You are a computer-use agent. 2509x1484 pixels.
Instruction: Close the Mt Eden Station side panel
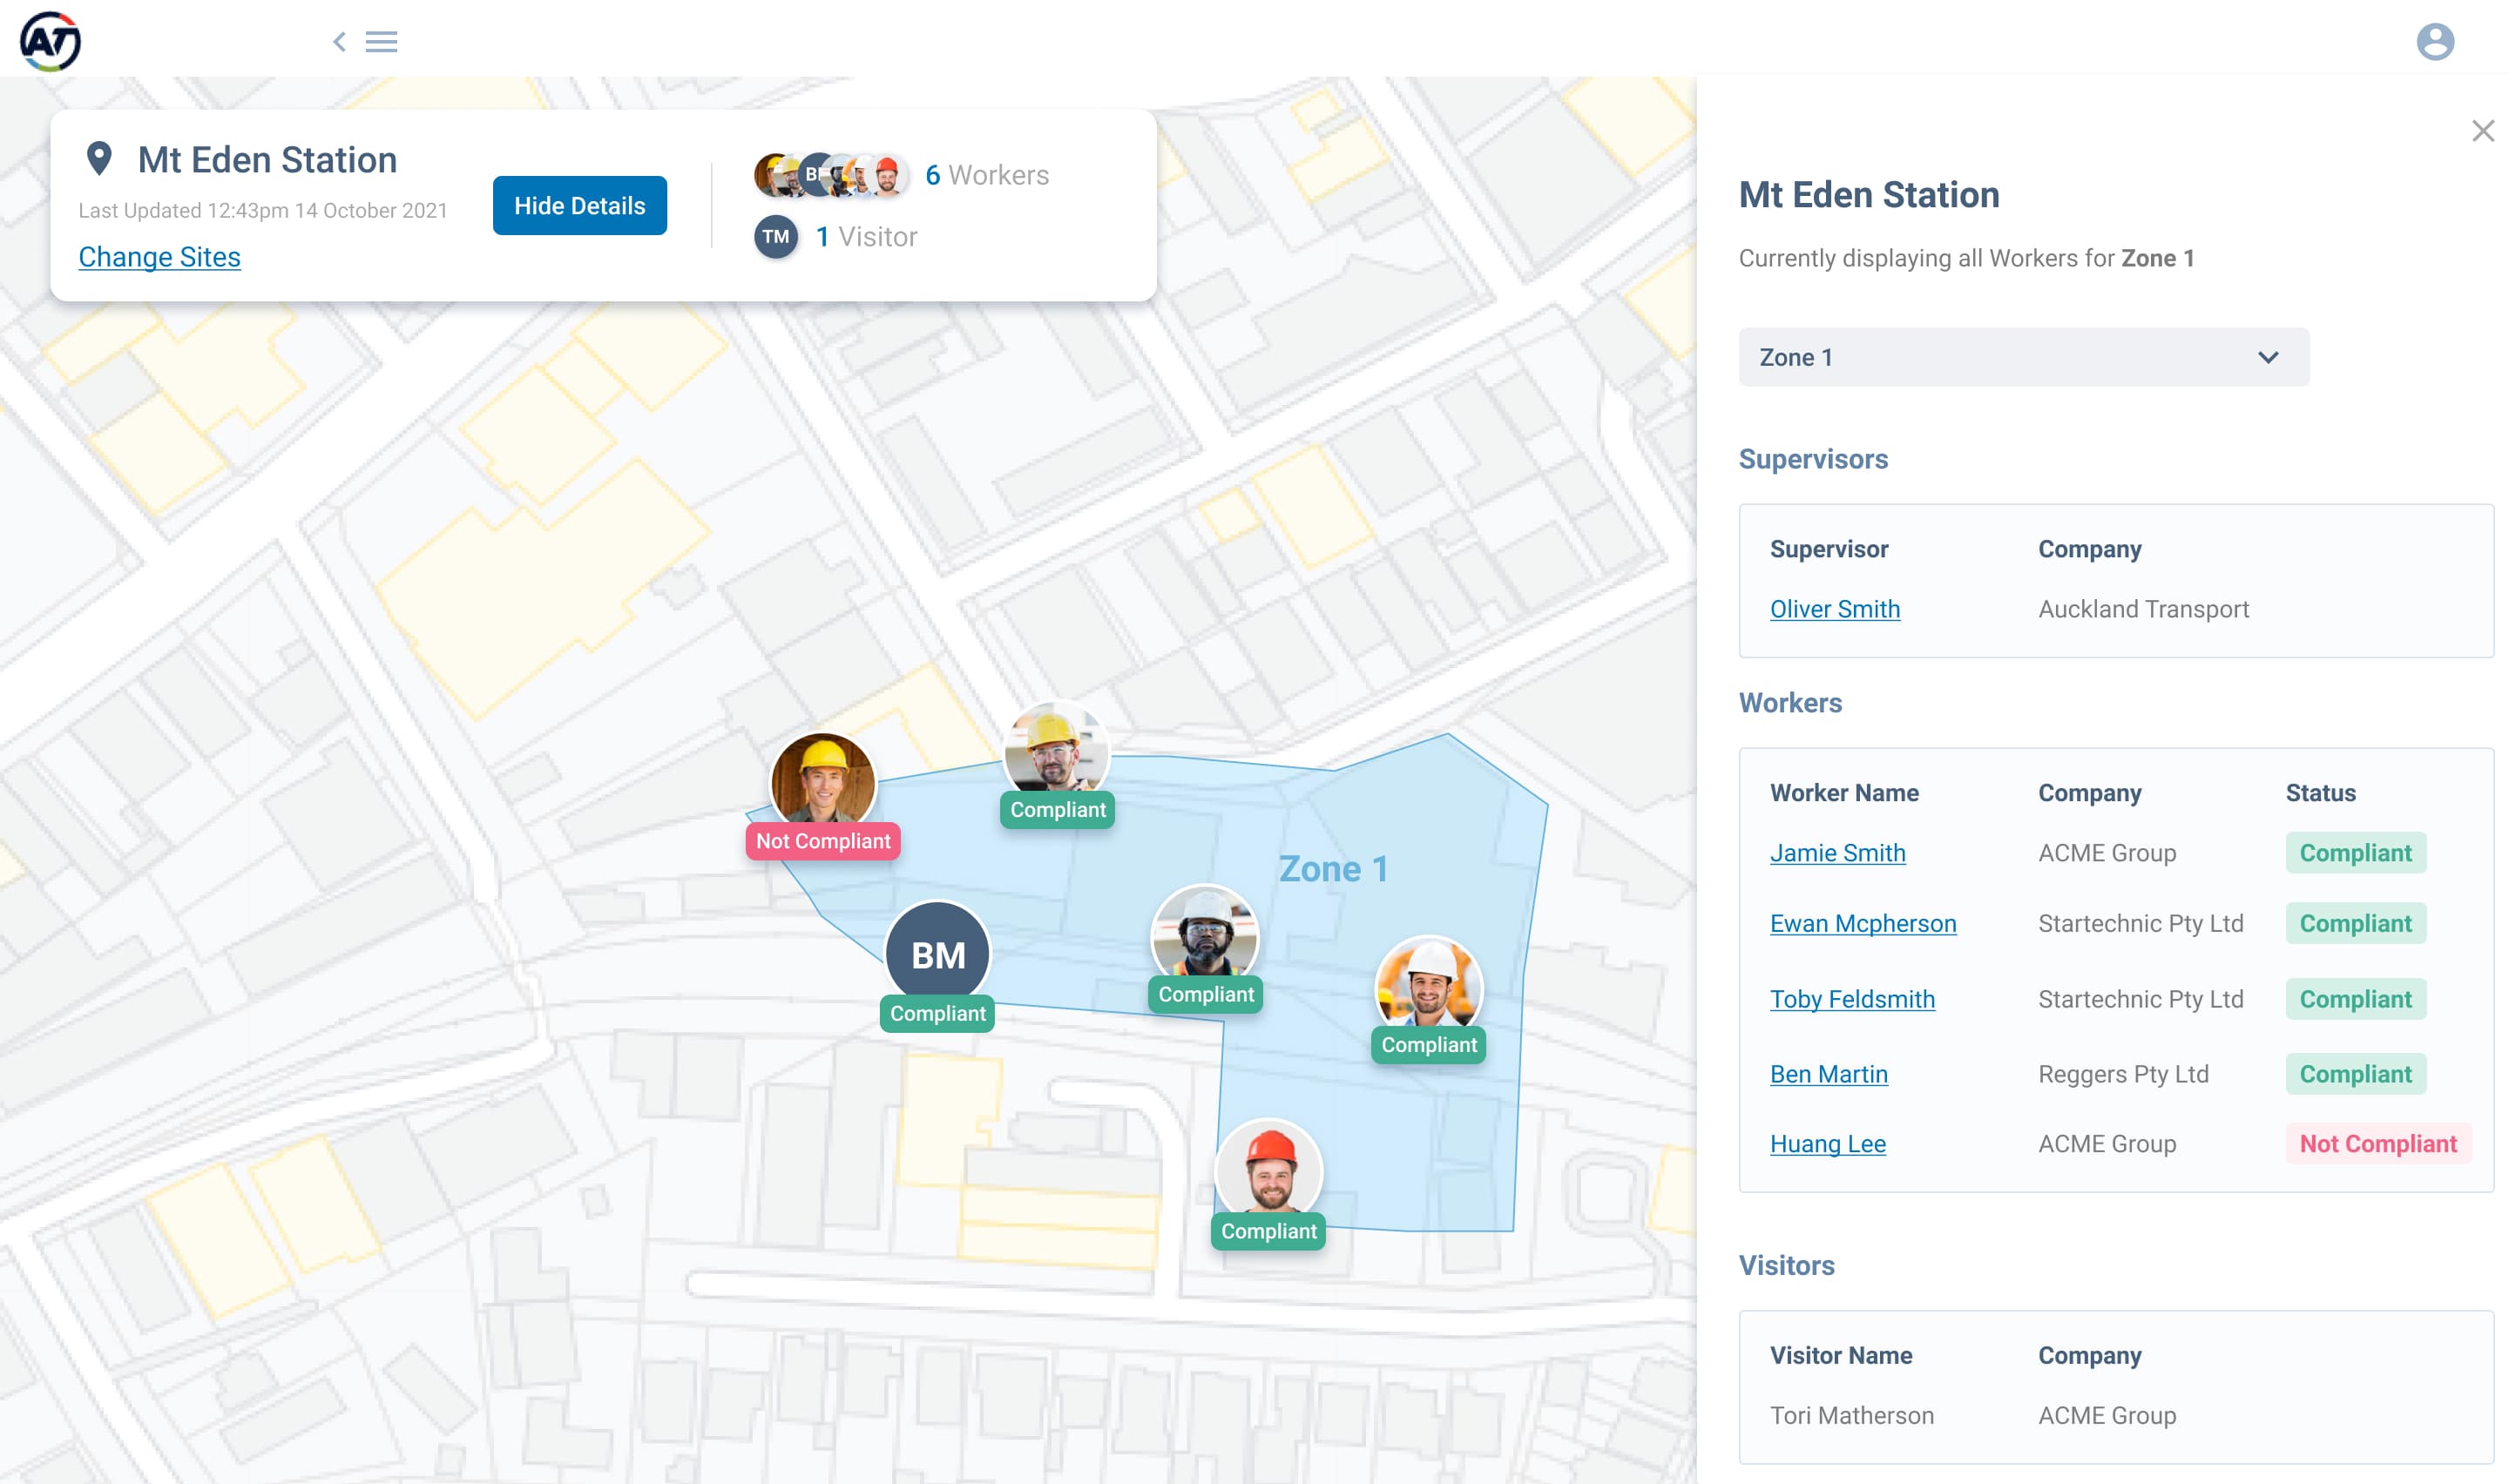pos(2482,131)
